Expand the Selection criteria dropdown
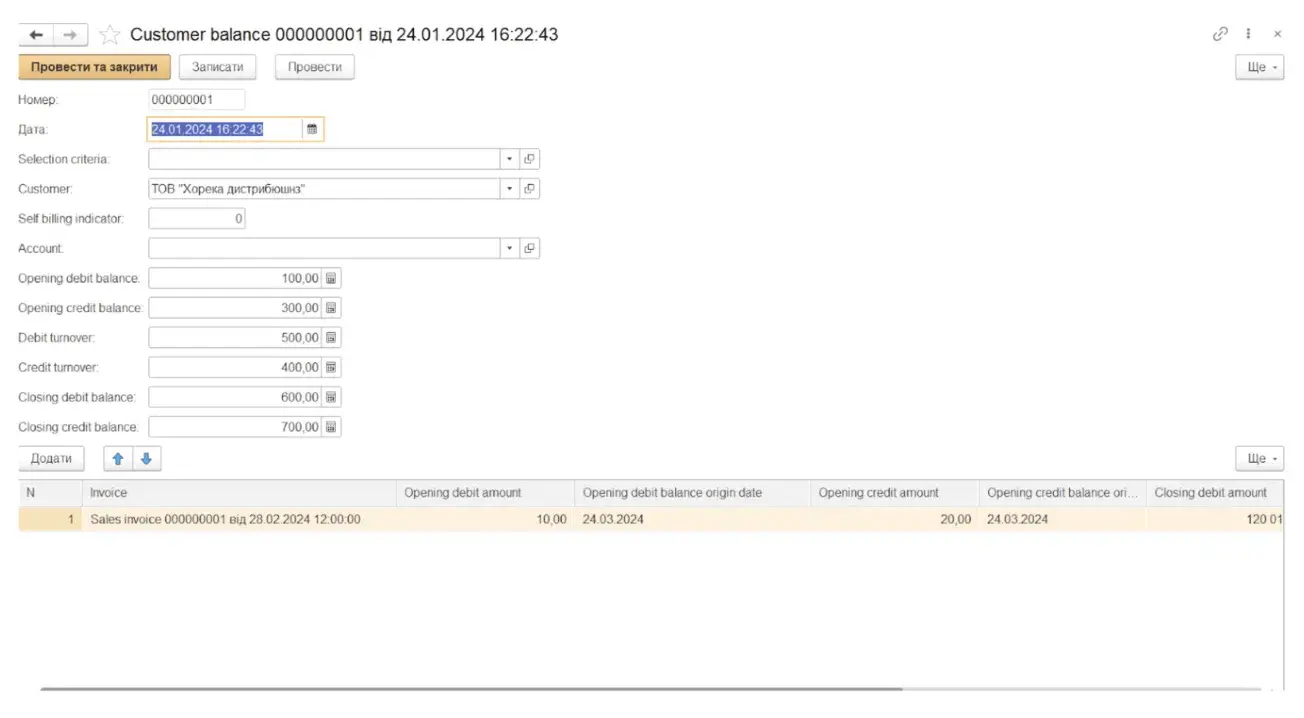The width and height of the screenshot is (1304, 718). coord(509,159)
